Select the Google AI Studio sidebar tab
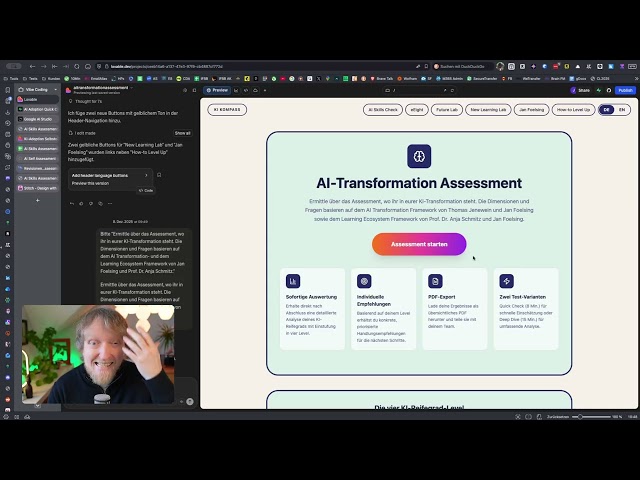The image size is (640, 480). tap(38, 119)
